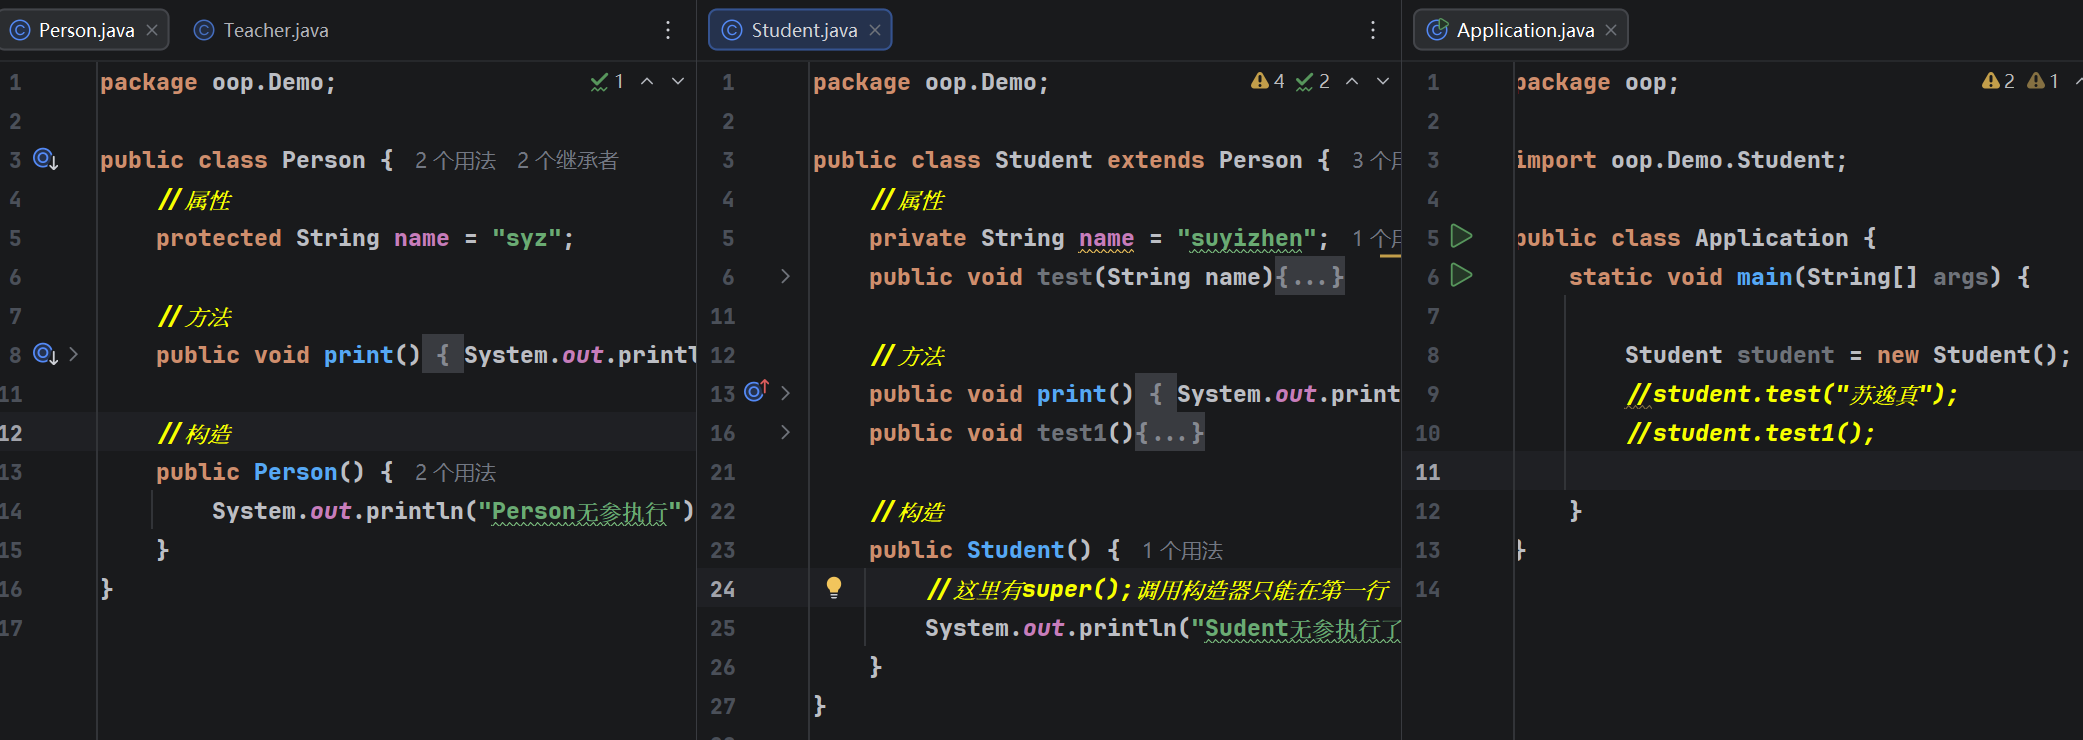Screen dimensions: 2083x740
Task: Place cursor on empty line 11 in Application.java
Action: 1798,472
